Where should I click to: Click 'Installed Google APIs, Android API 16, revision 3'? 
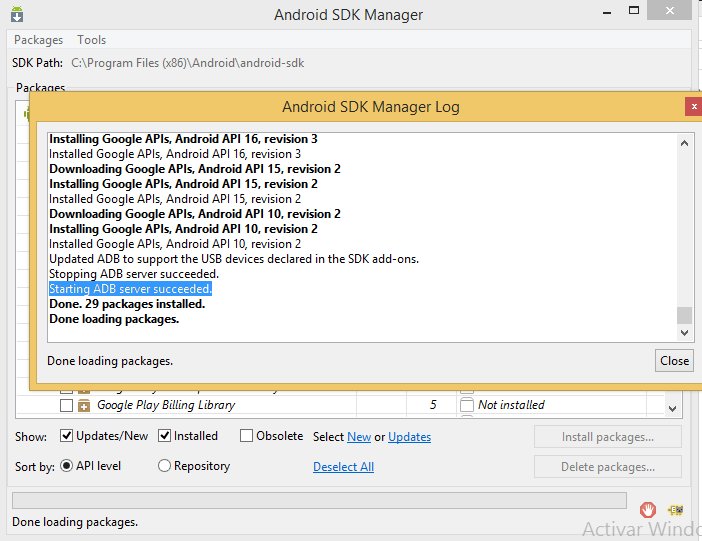point(175,154)
